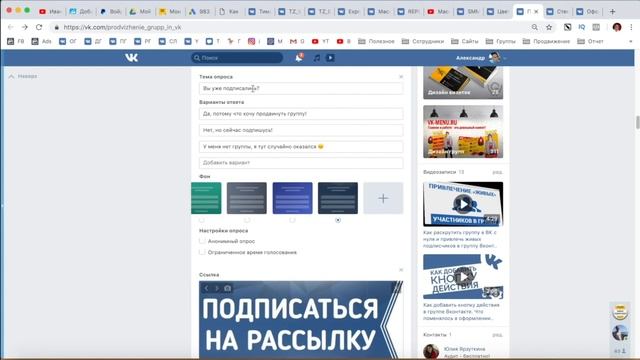Viewport: 640px width, 360px height.
Task: Play the video about attracting live members
Action: (462, 204)
